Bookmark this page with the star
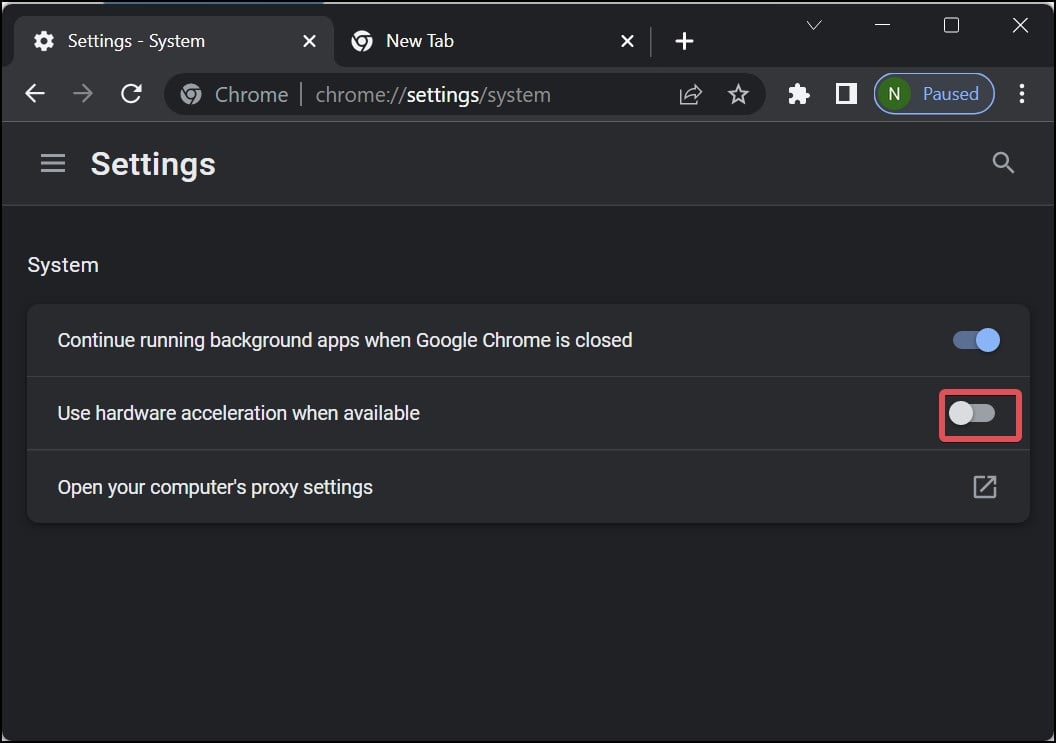This screenshot has height=743, width=1056. click(x=738, y=94)
